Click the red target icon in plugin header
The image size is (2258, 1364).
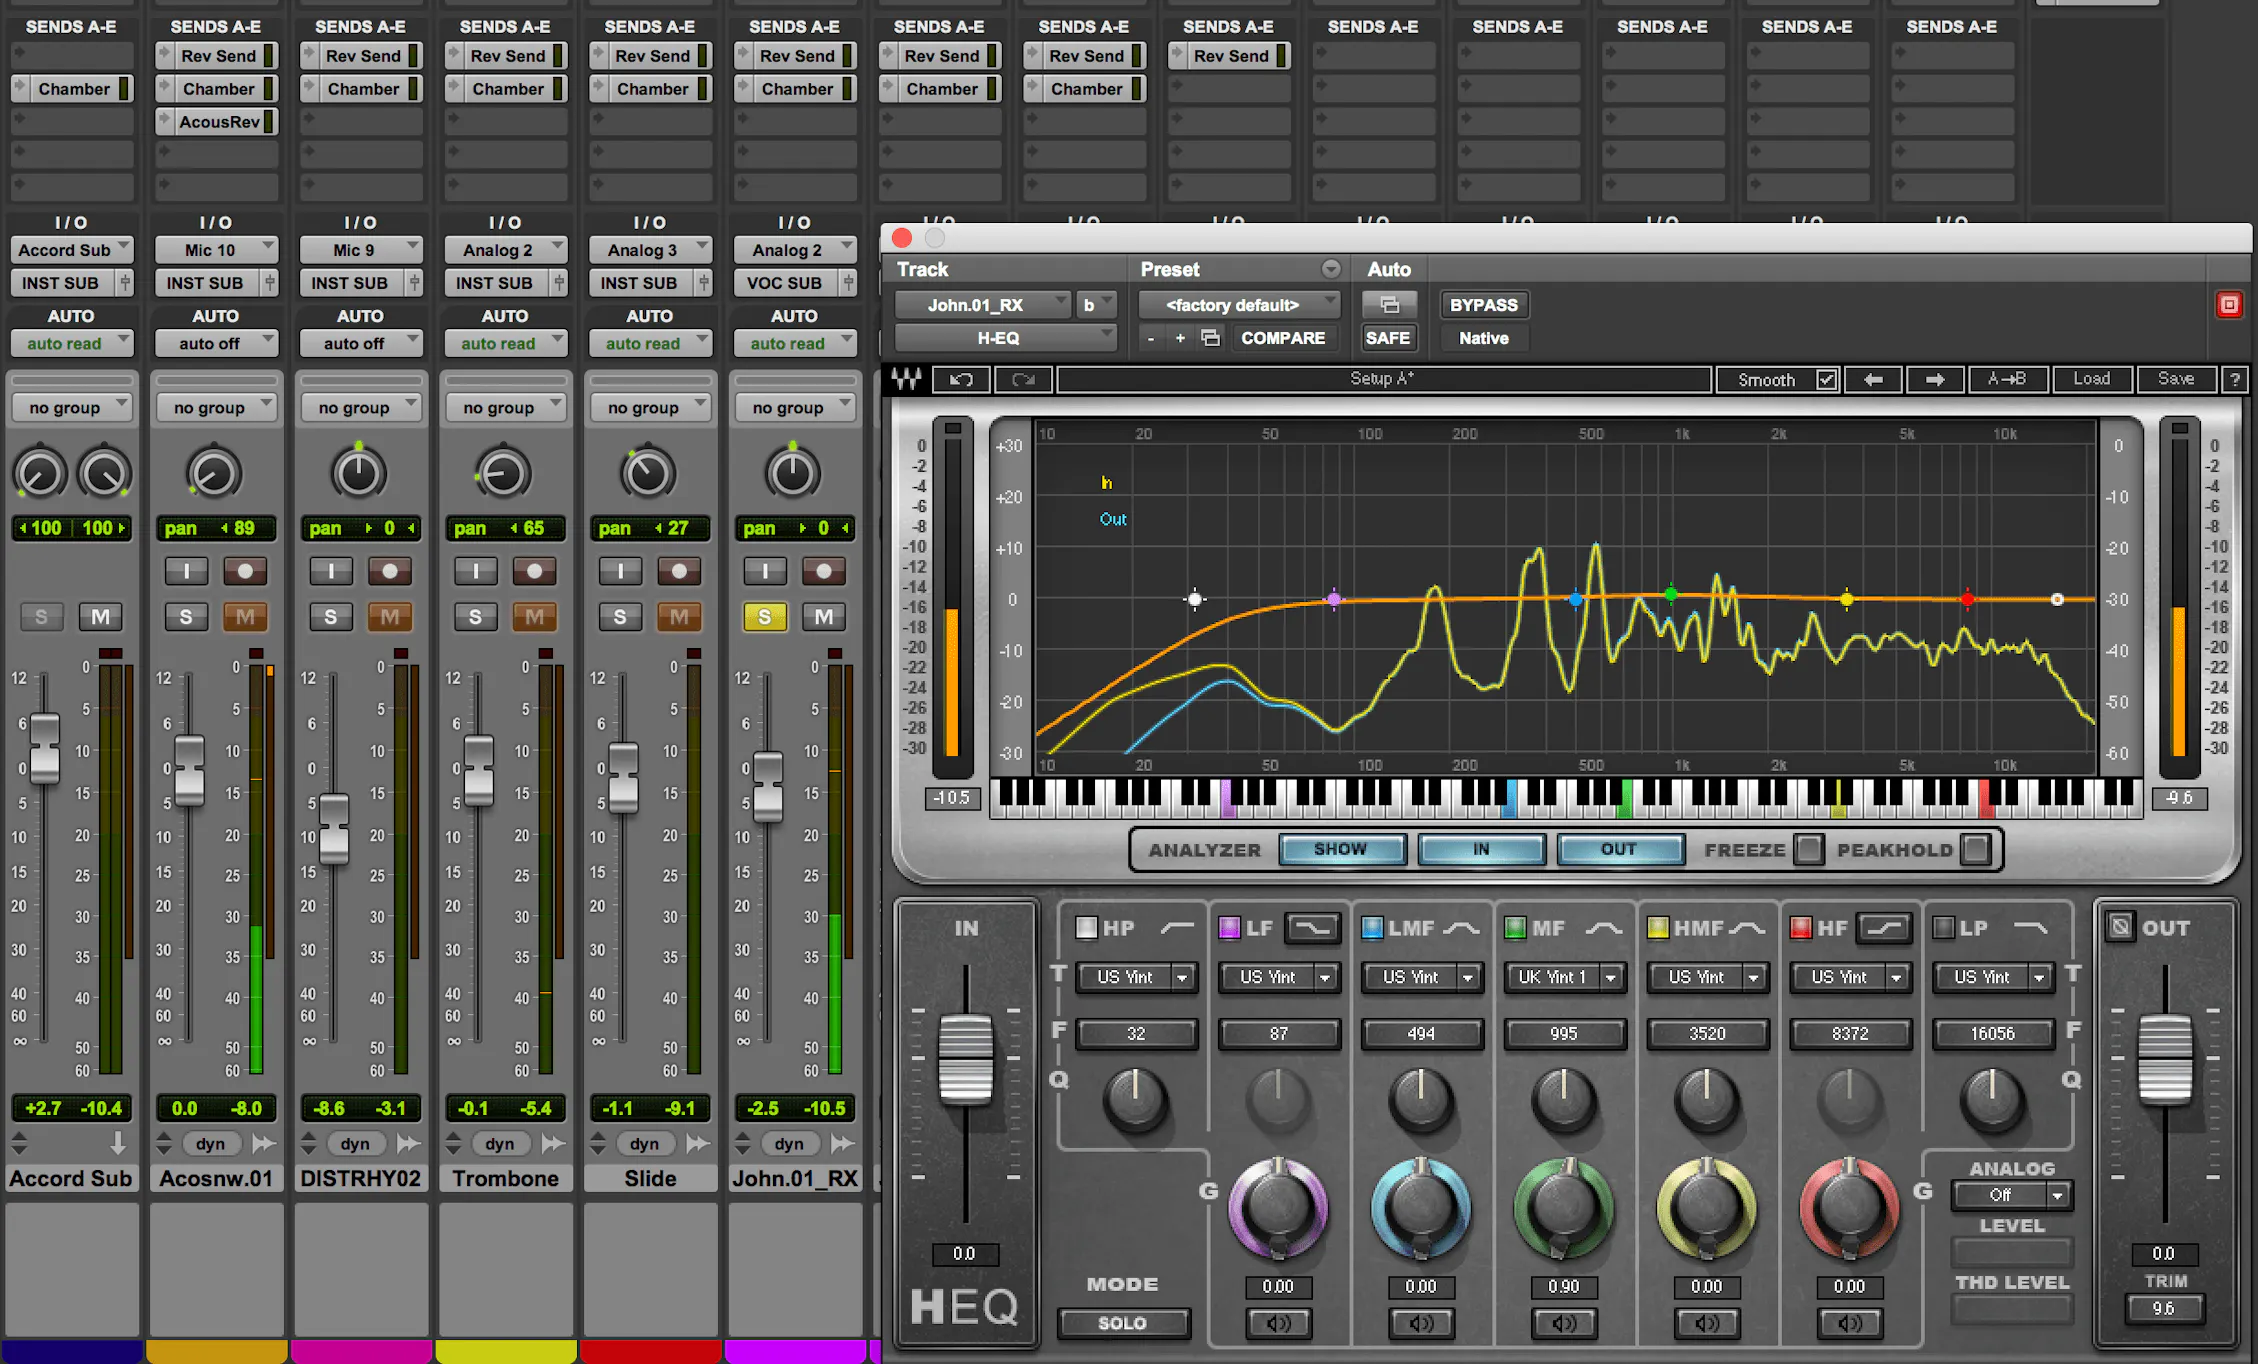click(2229, 305)
